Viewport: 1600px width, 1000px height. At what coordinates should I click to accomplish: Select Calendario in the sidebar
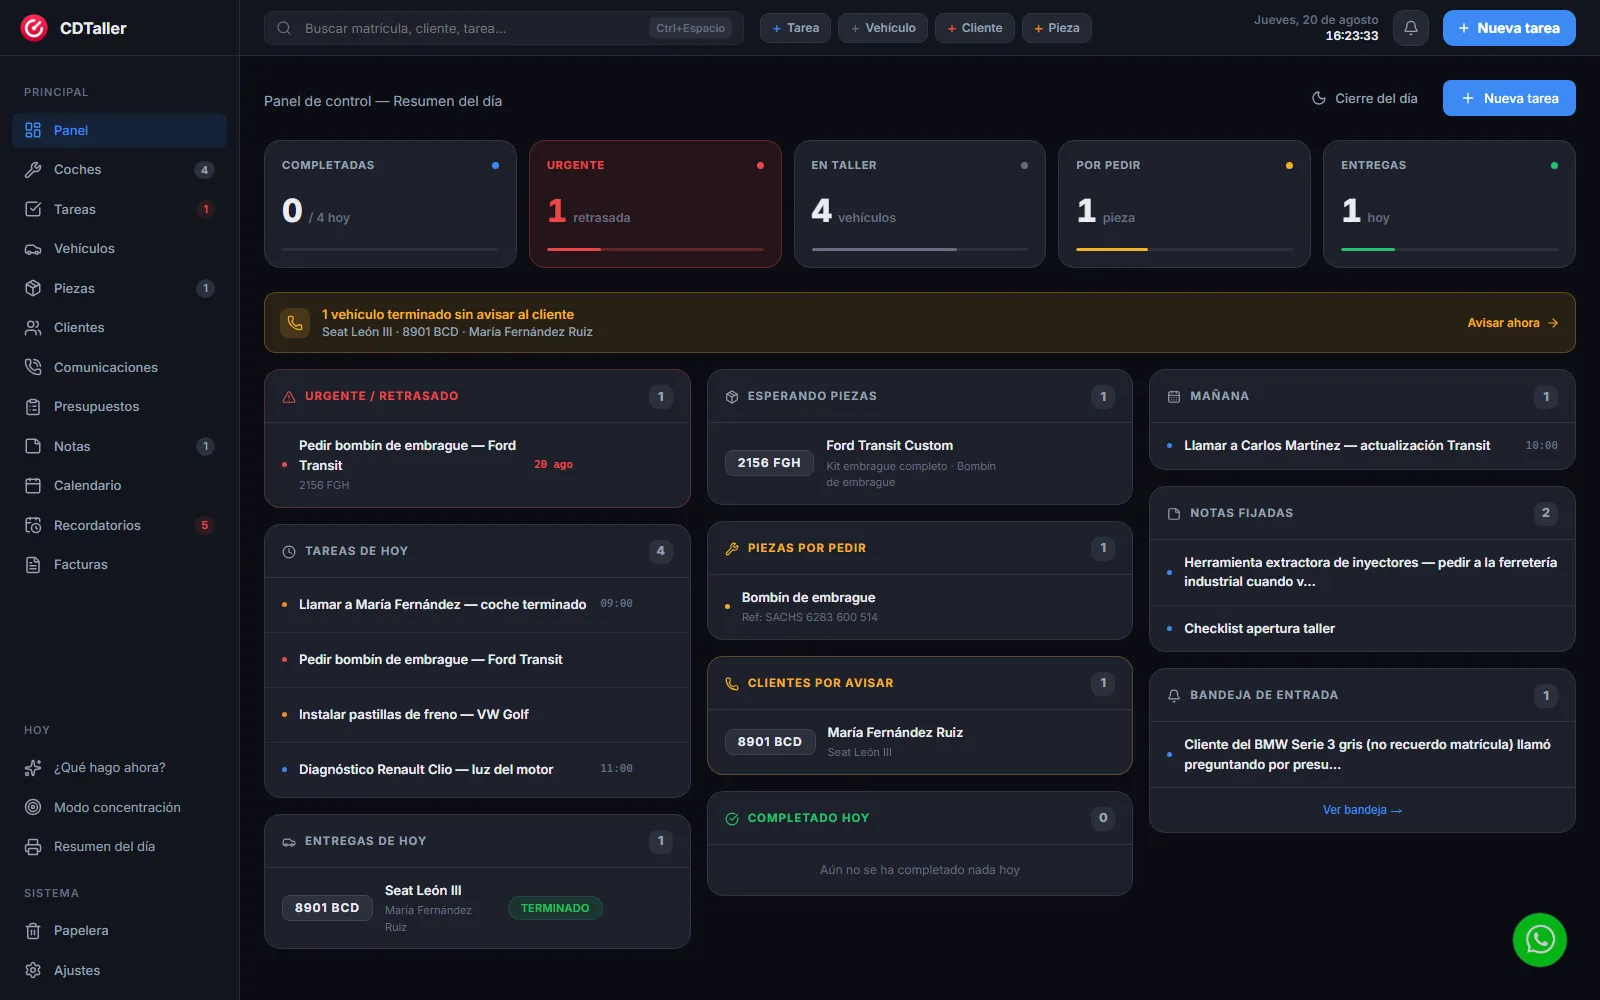[x=120, y=485]
